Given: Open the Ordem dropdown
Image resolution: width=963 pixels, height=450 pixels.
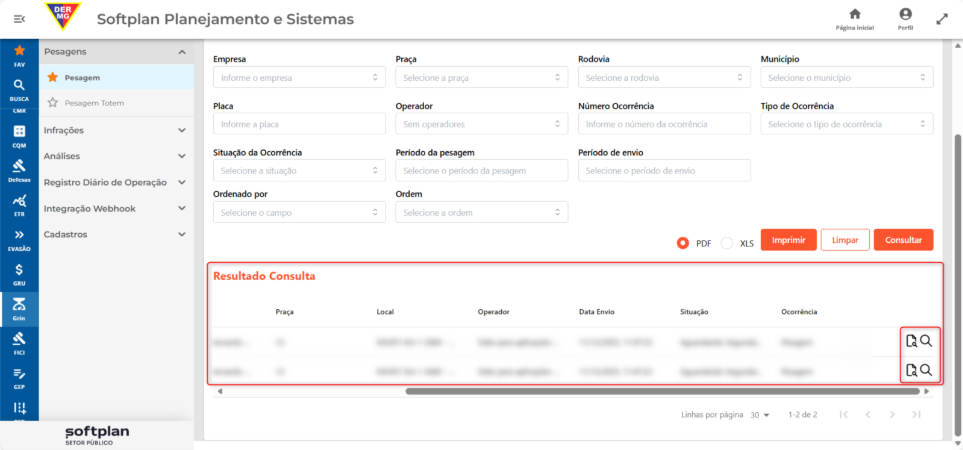Looking at the screenshot, I should [x=482, y=212].
